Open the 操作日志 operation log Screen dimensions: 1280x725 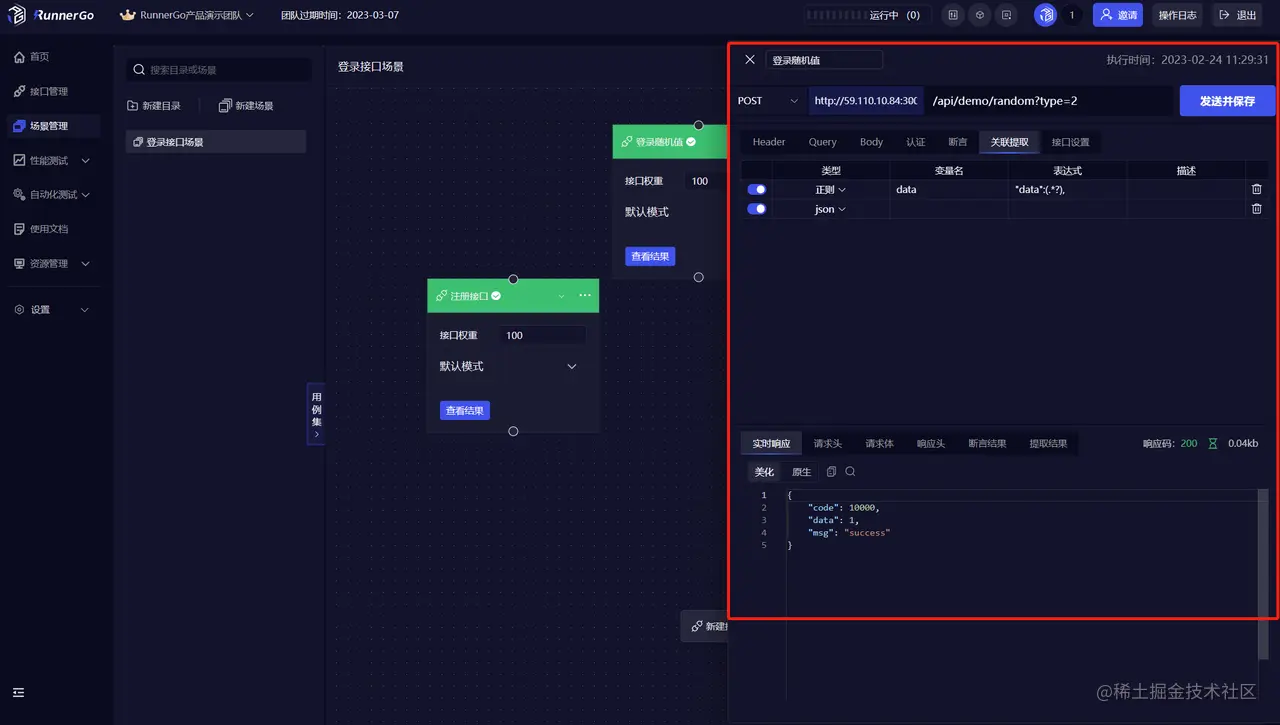click(1177, 15)
